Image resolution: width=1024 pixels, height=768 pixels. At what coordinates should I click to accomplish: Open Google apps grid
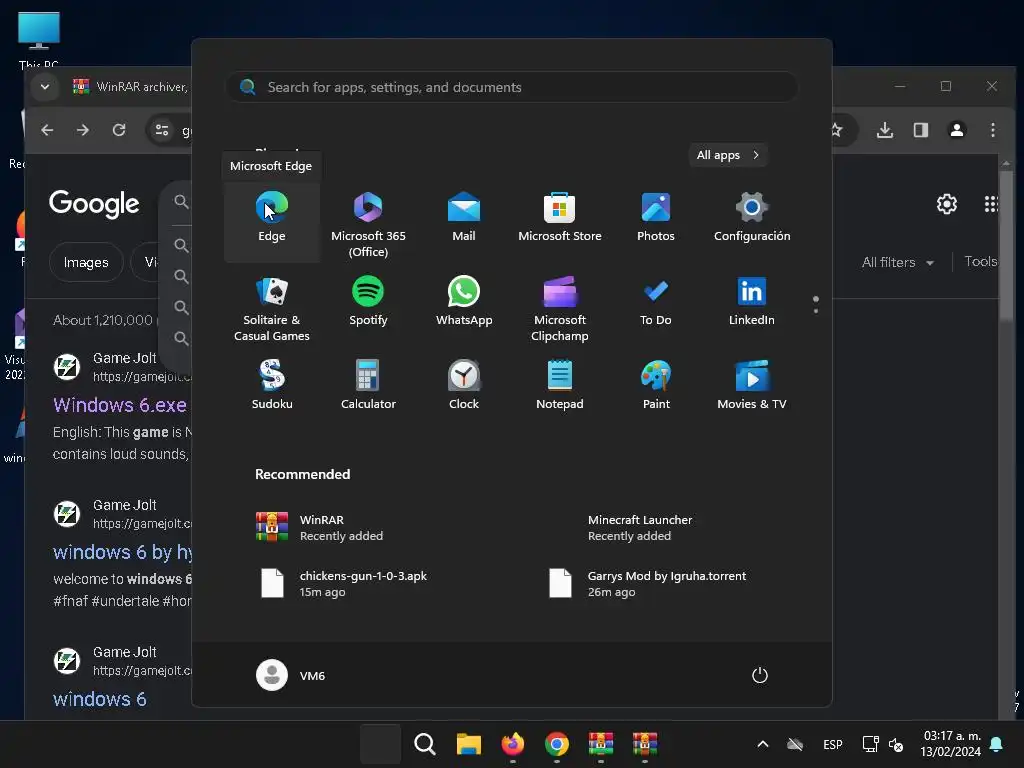(991, 204)
